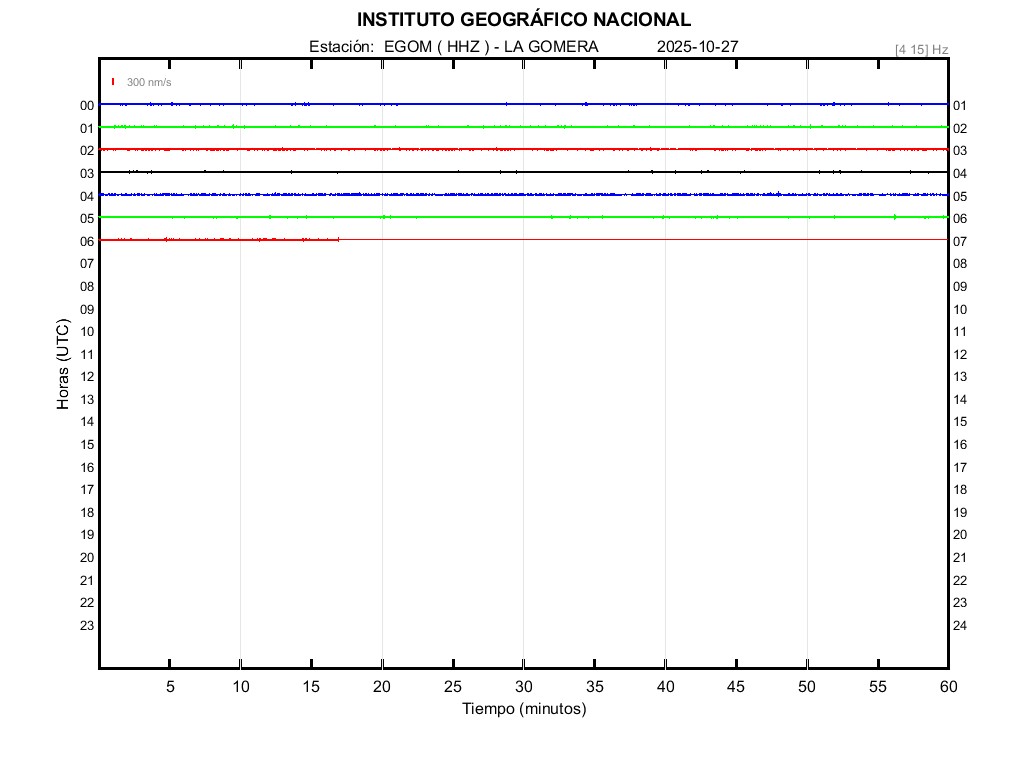The width and height of the screenshot is (1024, 768).
Task: Click the date 2025-10-27 in the header
Action: click(x=698, y=47)
